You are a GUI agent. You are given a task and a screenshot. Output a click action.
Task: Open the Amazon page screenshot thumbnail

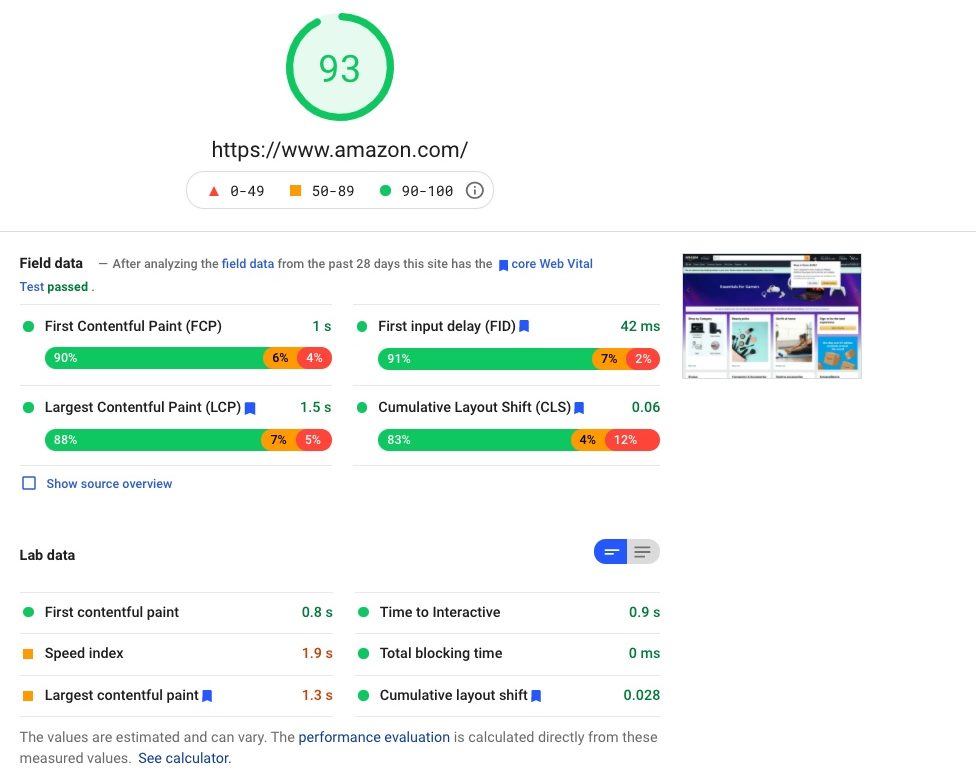772,316
